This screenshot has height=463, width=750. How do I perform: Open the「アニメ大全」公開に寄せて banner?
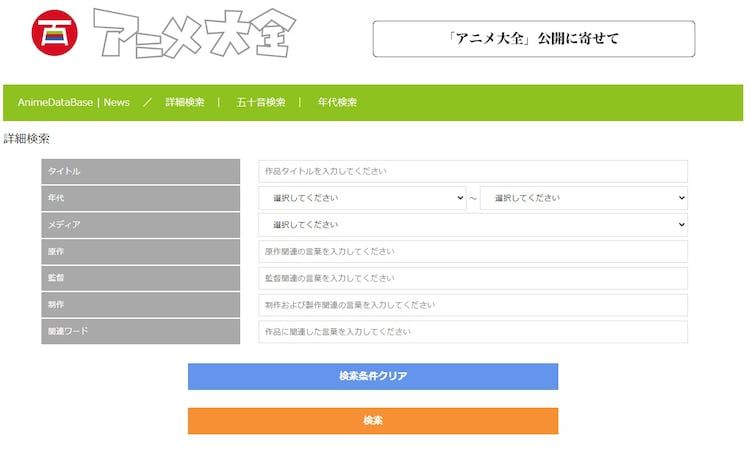coord(533,39)
